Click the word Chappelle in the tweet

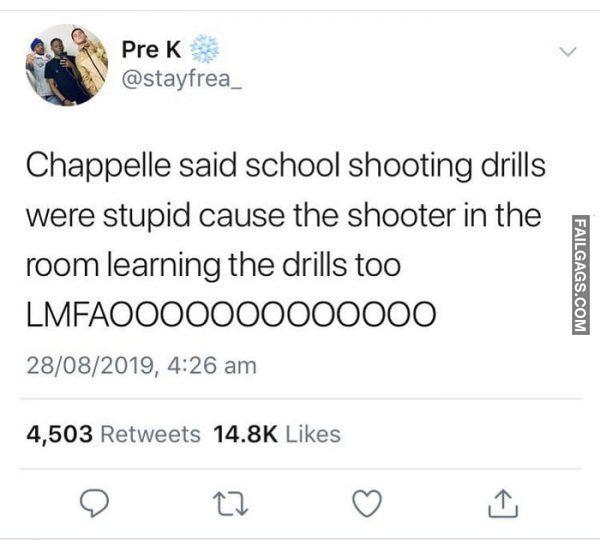99,166
